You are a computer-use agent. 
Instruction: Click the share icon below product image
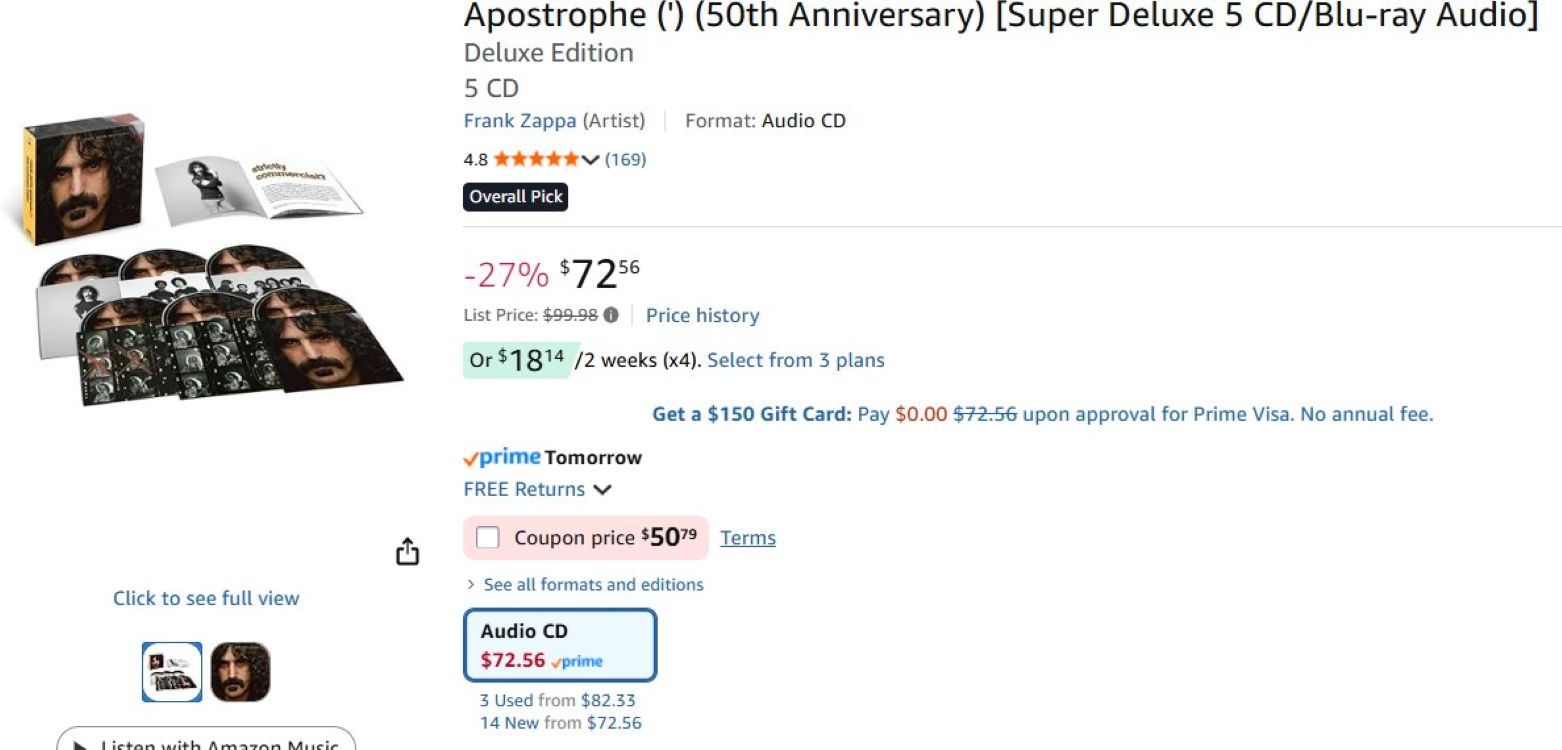pos(407,551)
